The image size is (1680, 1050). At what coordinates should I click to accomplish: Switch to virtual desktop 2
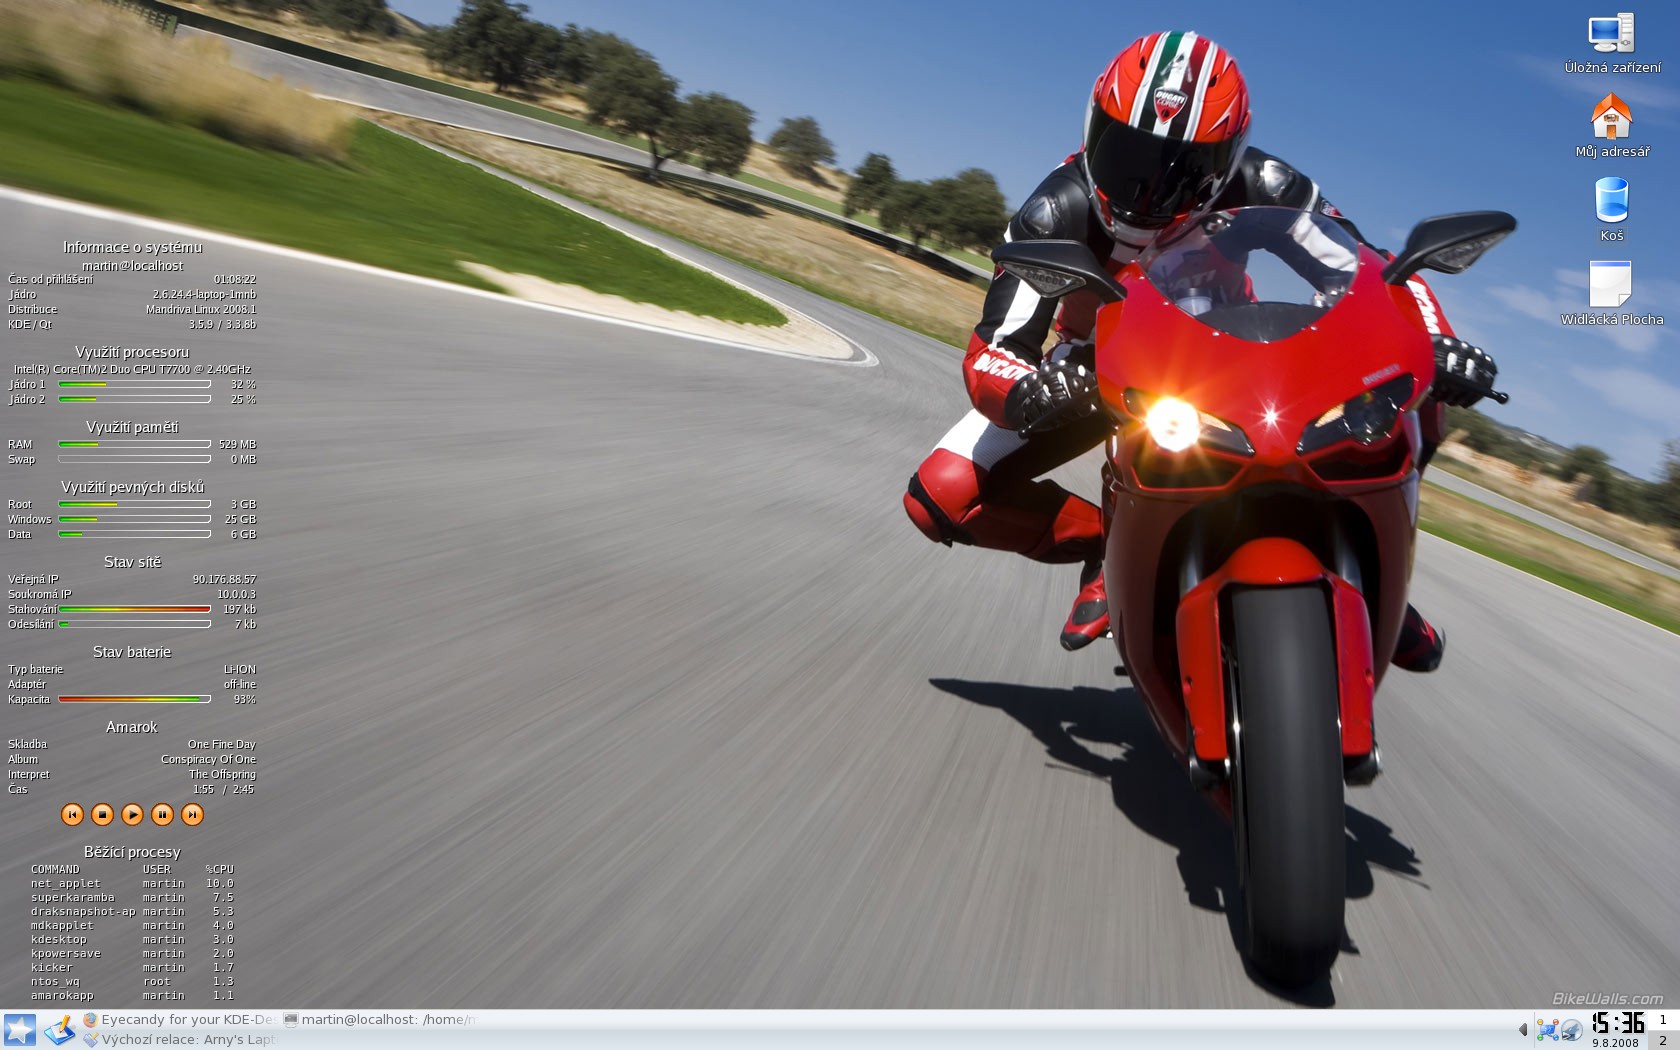tap(1663, 1040)
